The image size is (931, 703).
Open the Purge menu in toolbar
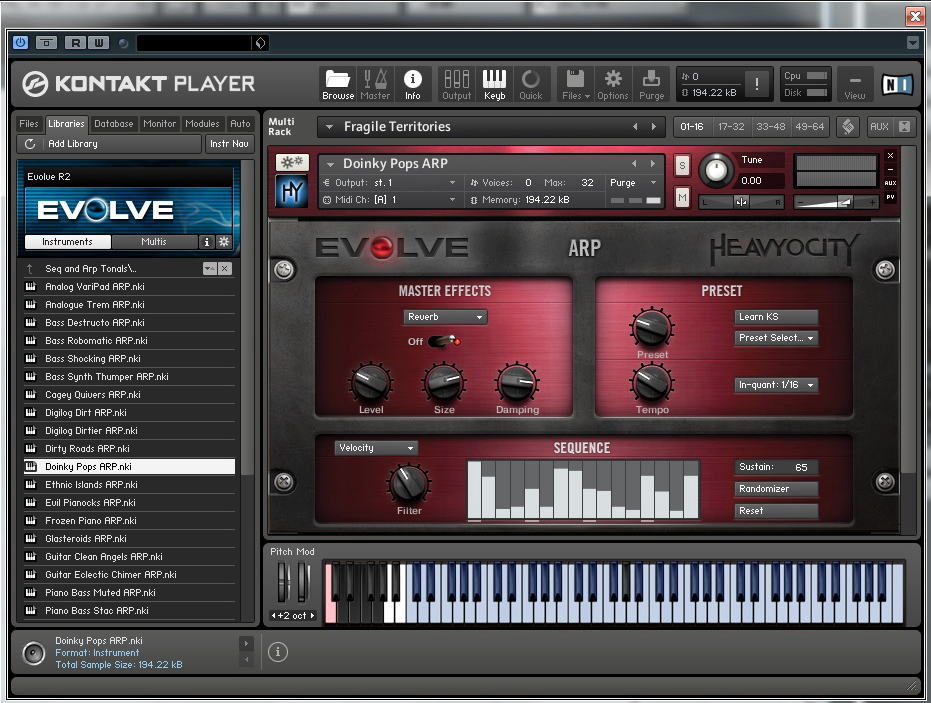[651, 84]
